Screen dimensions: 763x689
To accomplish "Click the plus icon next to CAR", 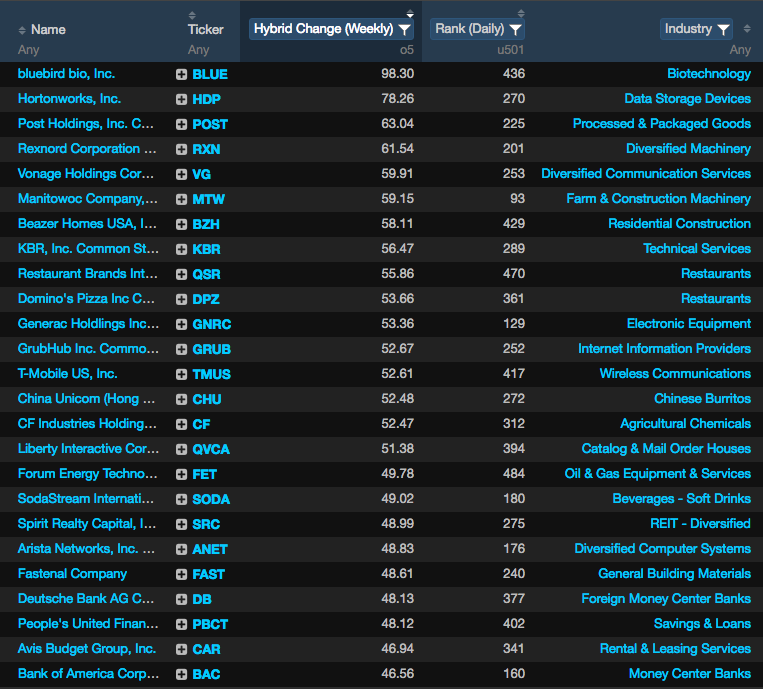I will point(181,650).
